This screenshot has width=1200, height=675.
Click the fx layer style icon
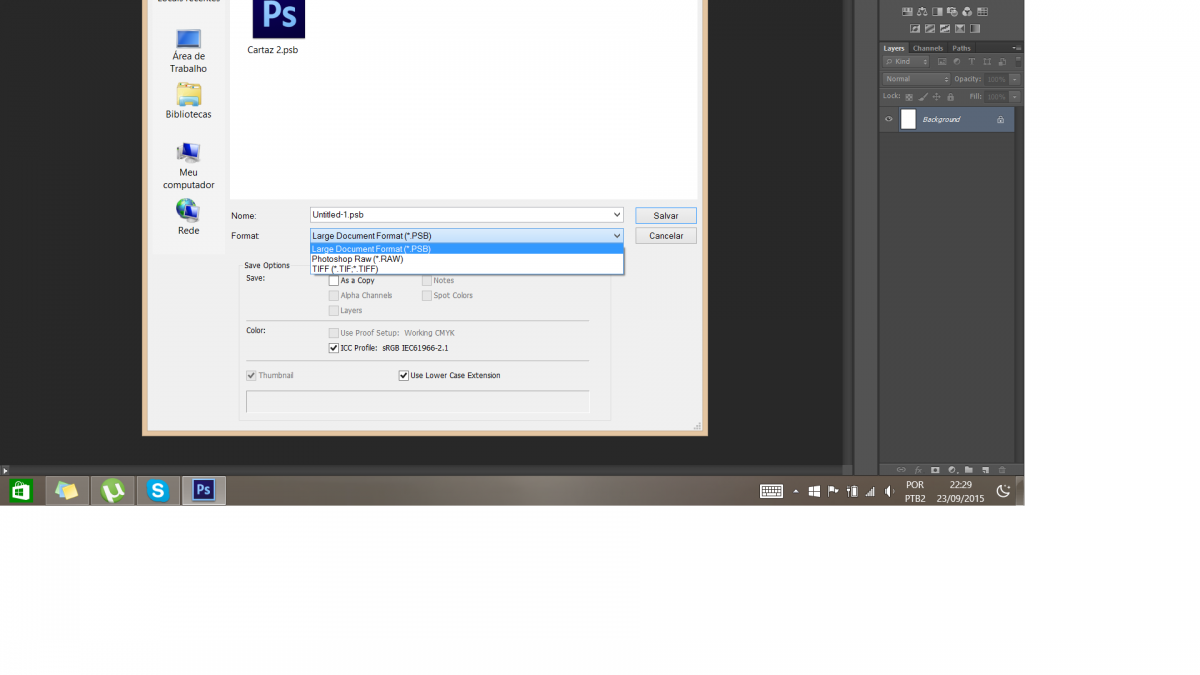tap(918, 470)
